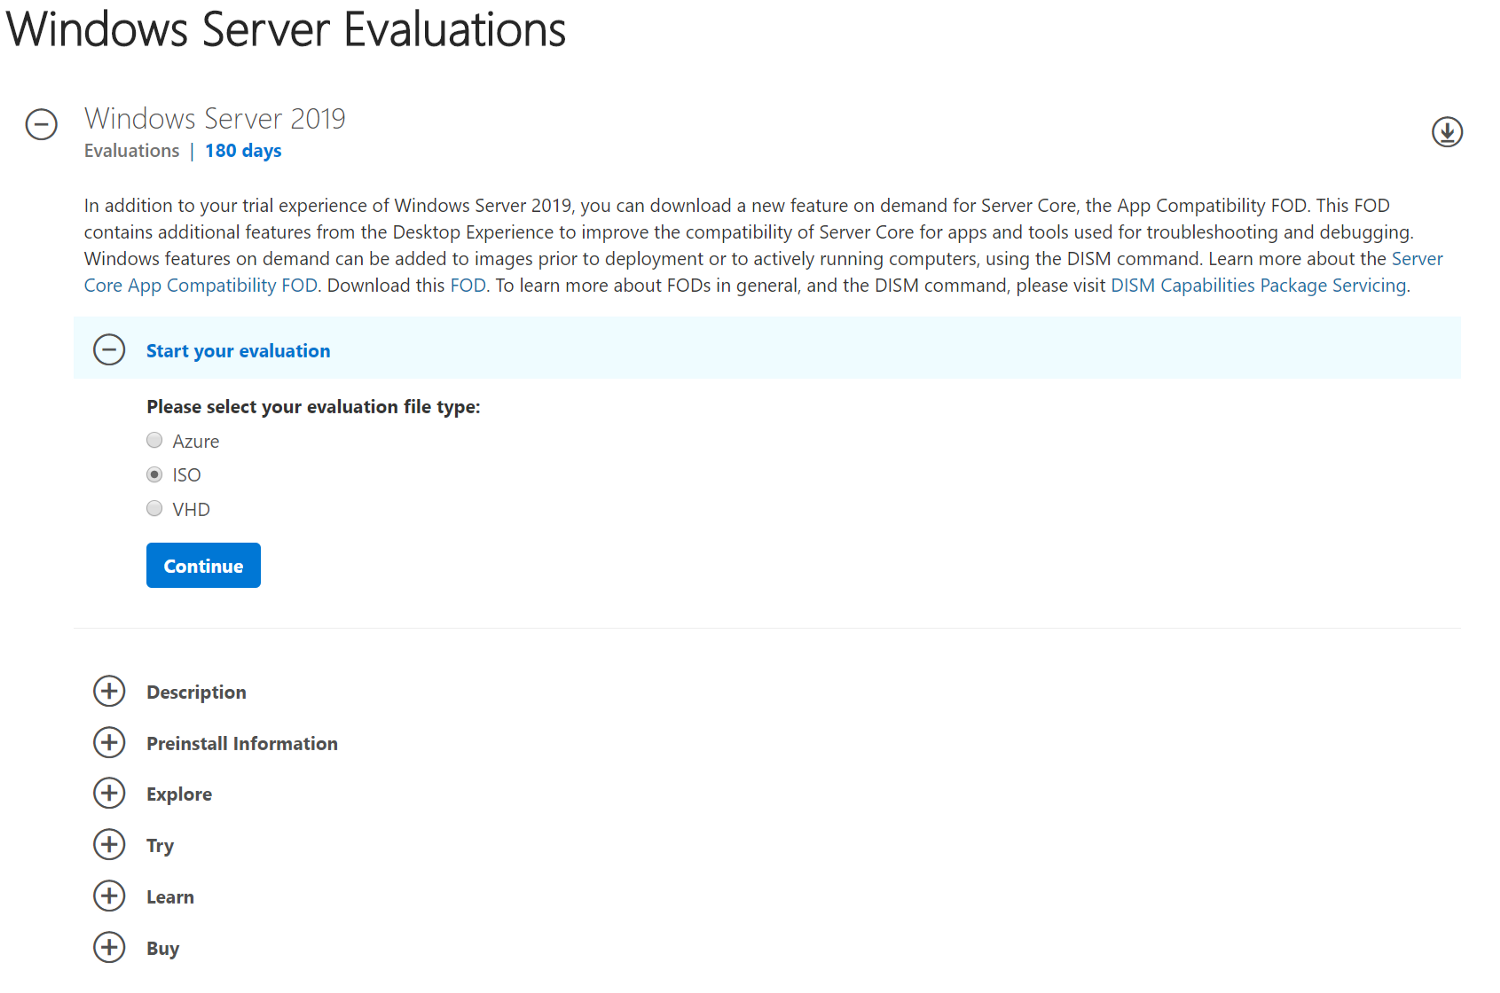
Task: Click the Windows Server 2019 title
Action: [215, 119]
